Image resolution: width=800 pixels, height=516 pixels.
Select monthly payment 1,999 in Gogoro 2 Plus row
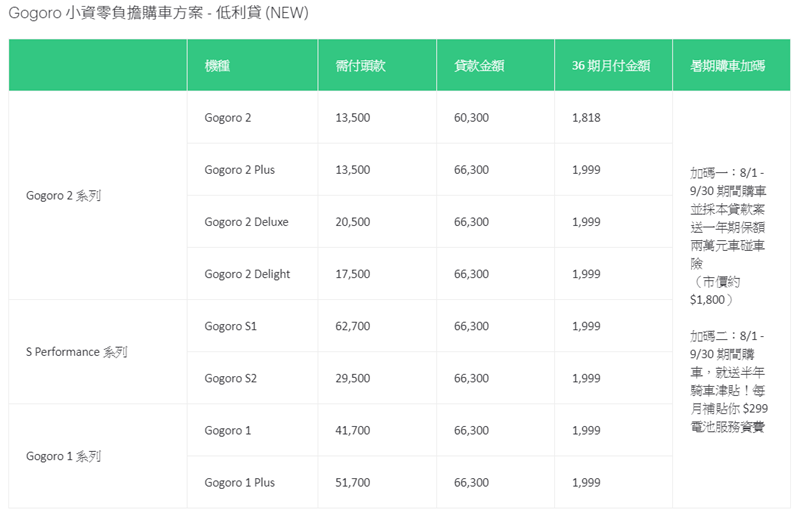click(586, 169)
